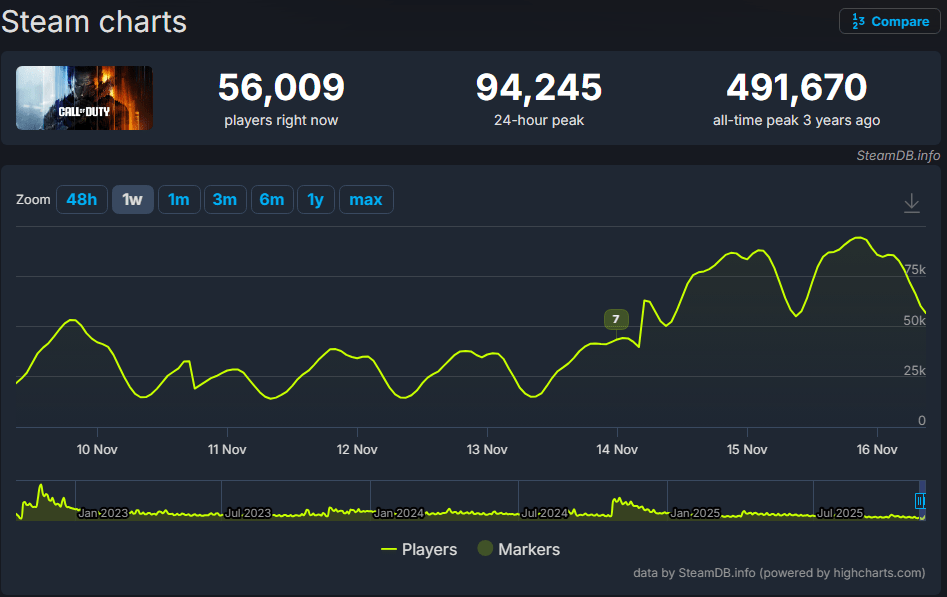Click the SteamDB.info watermark below stats
The image size is (947, 597).
pyautogui.click(x=897, y=156)
